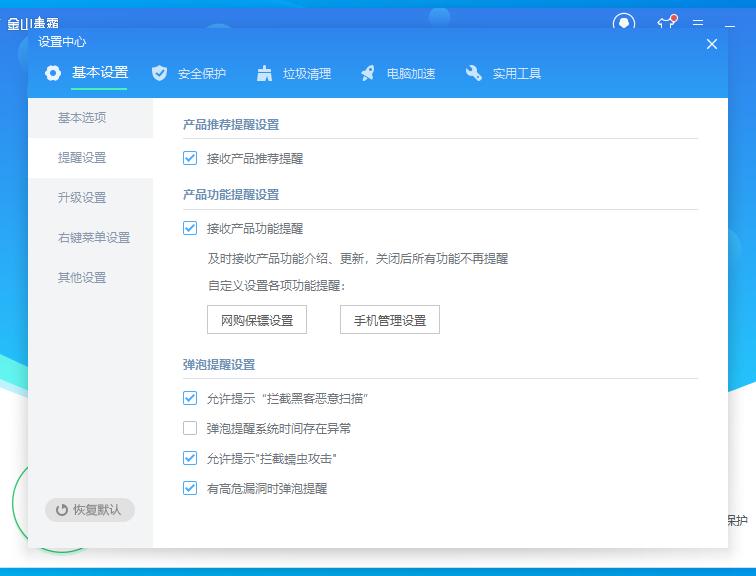Viewport: 756px width, 576px height.
Task: Uncheck 有高危漏洞时弹泡提醒 checkbox
Action: click(x=190, y=488)
